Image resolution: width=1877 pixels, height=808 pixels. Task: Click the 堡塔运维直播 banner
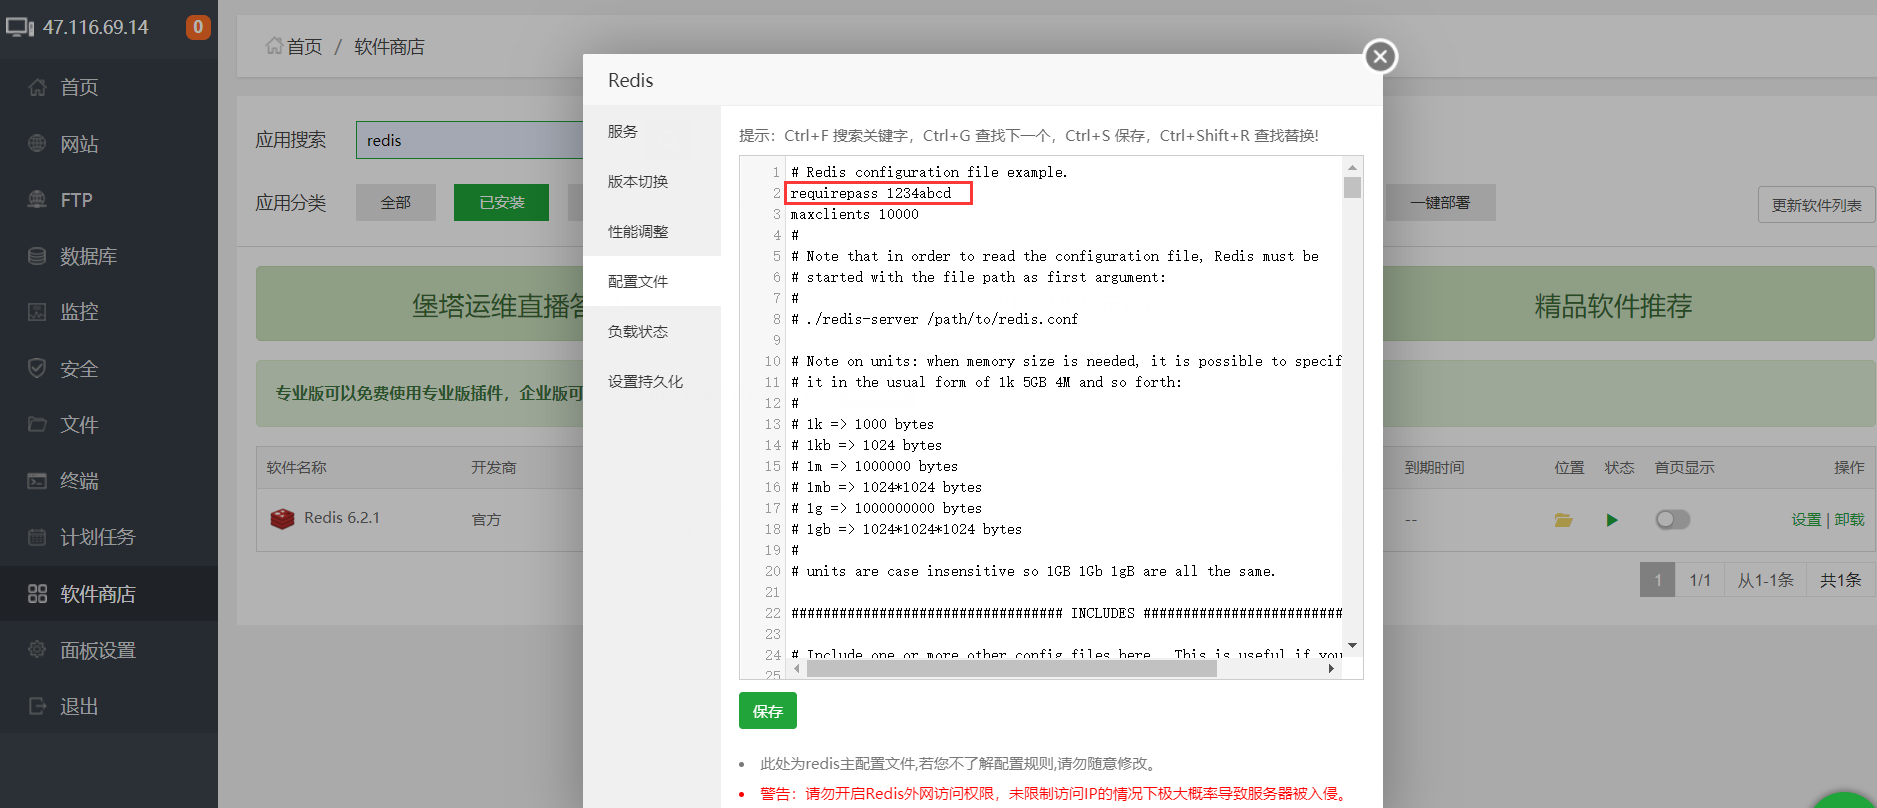pyautogui.click(x=420, y=305)
